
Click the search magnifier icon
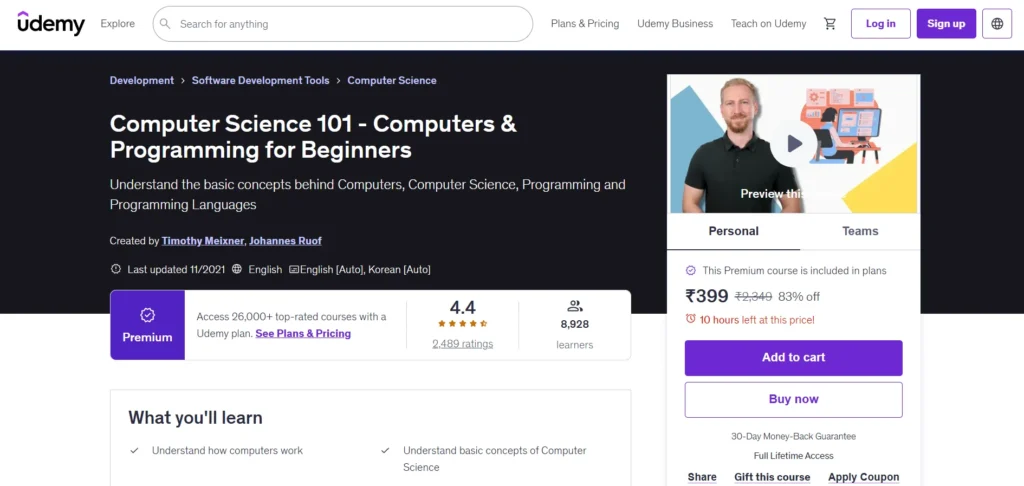(x=166, y=24)
